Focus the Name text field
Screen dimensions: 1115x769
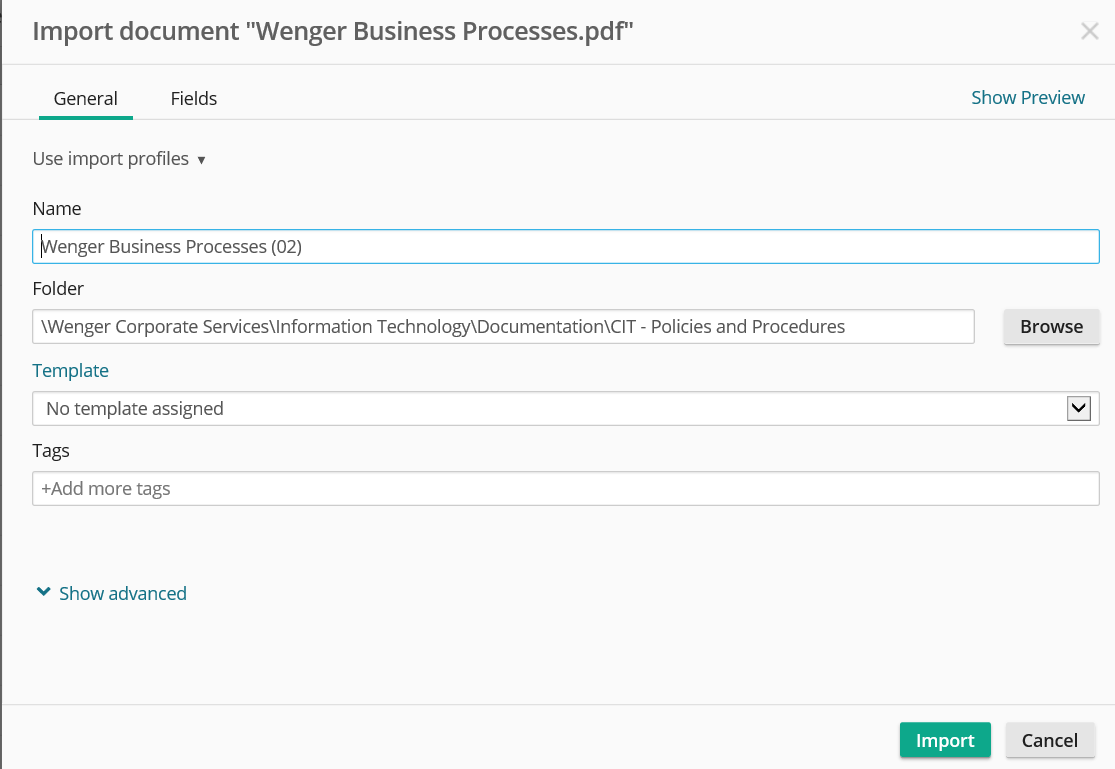tap(565, 247)
